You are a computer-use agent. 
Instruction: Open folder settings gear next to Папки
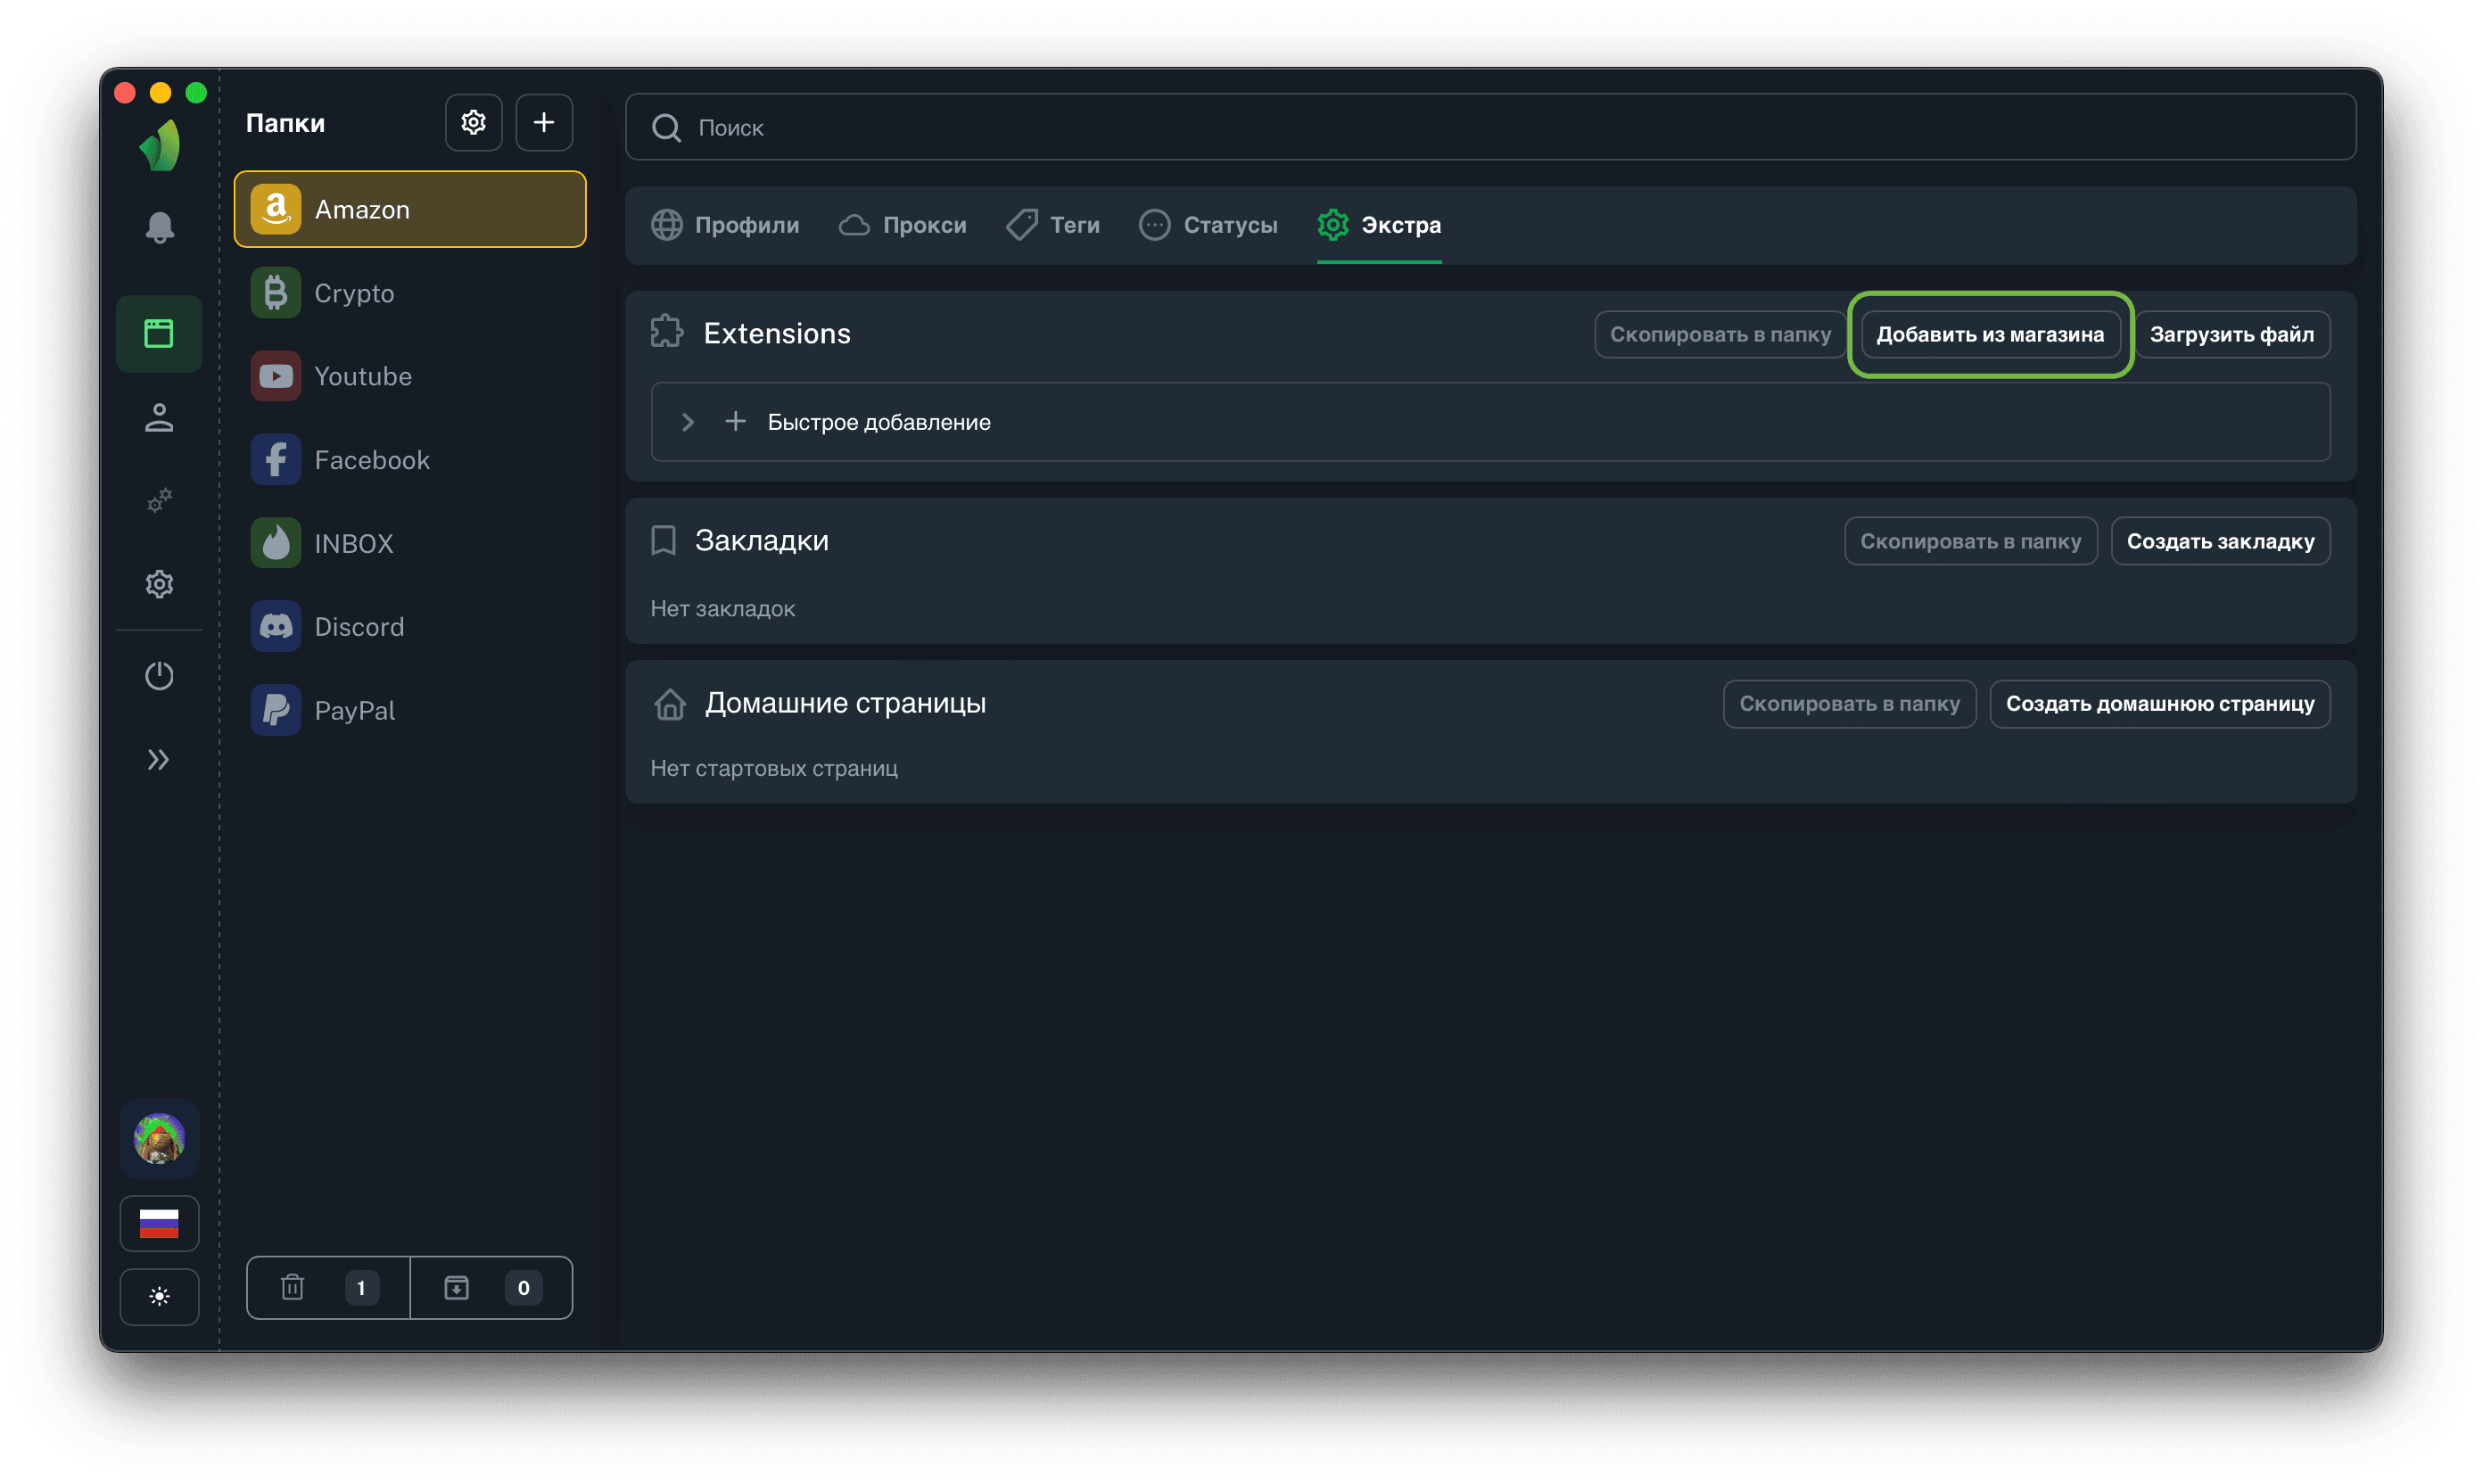[x=473, y=123]
